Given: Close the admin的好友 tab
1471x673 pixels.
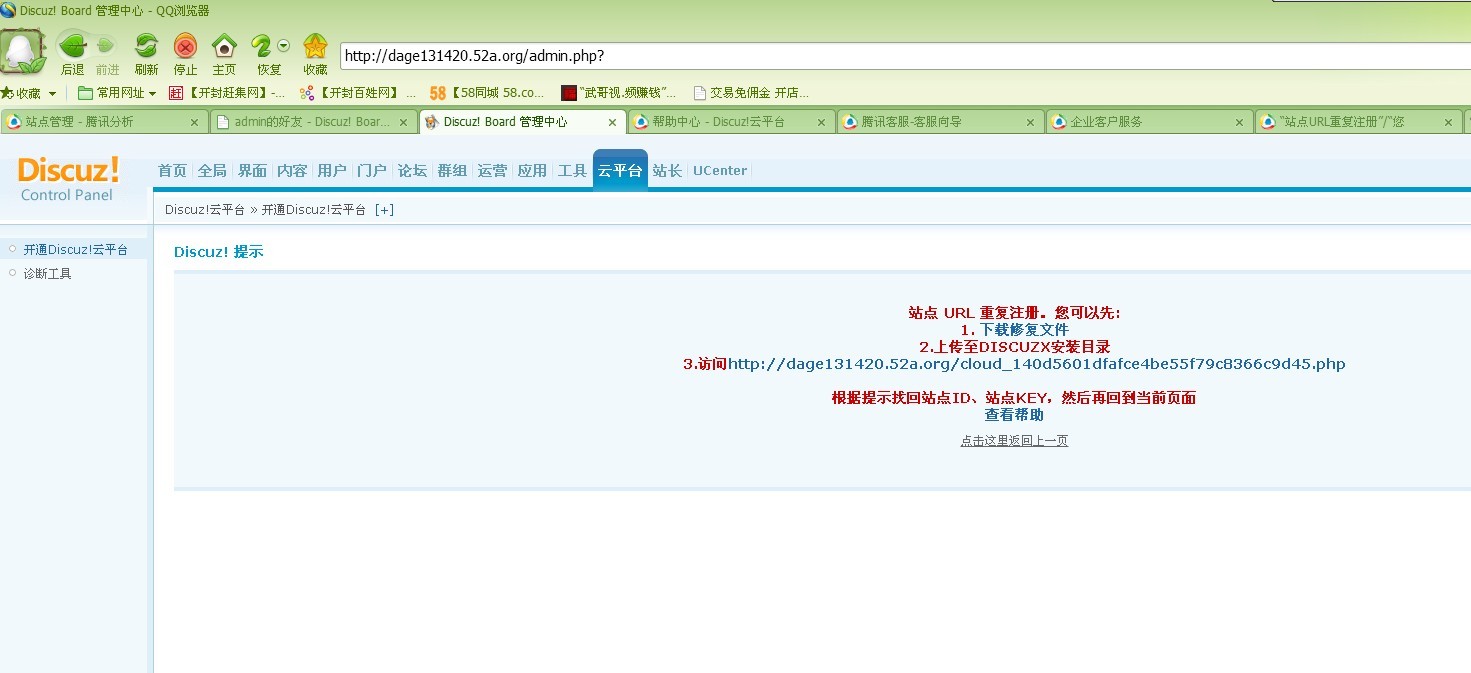Looking at the screenshot, I should point(403,123).
